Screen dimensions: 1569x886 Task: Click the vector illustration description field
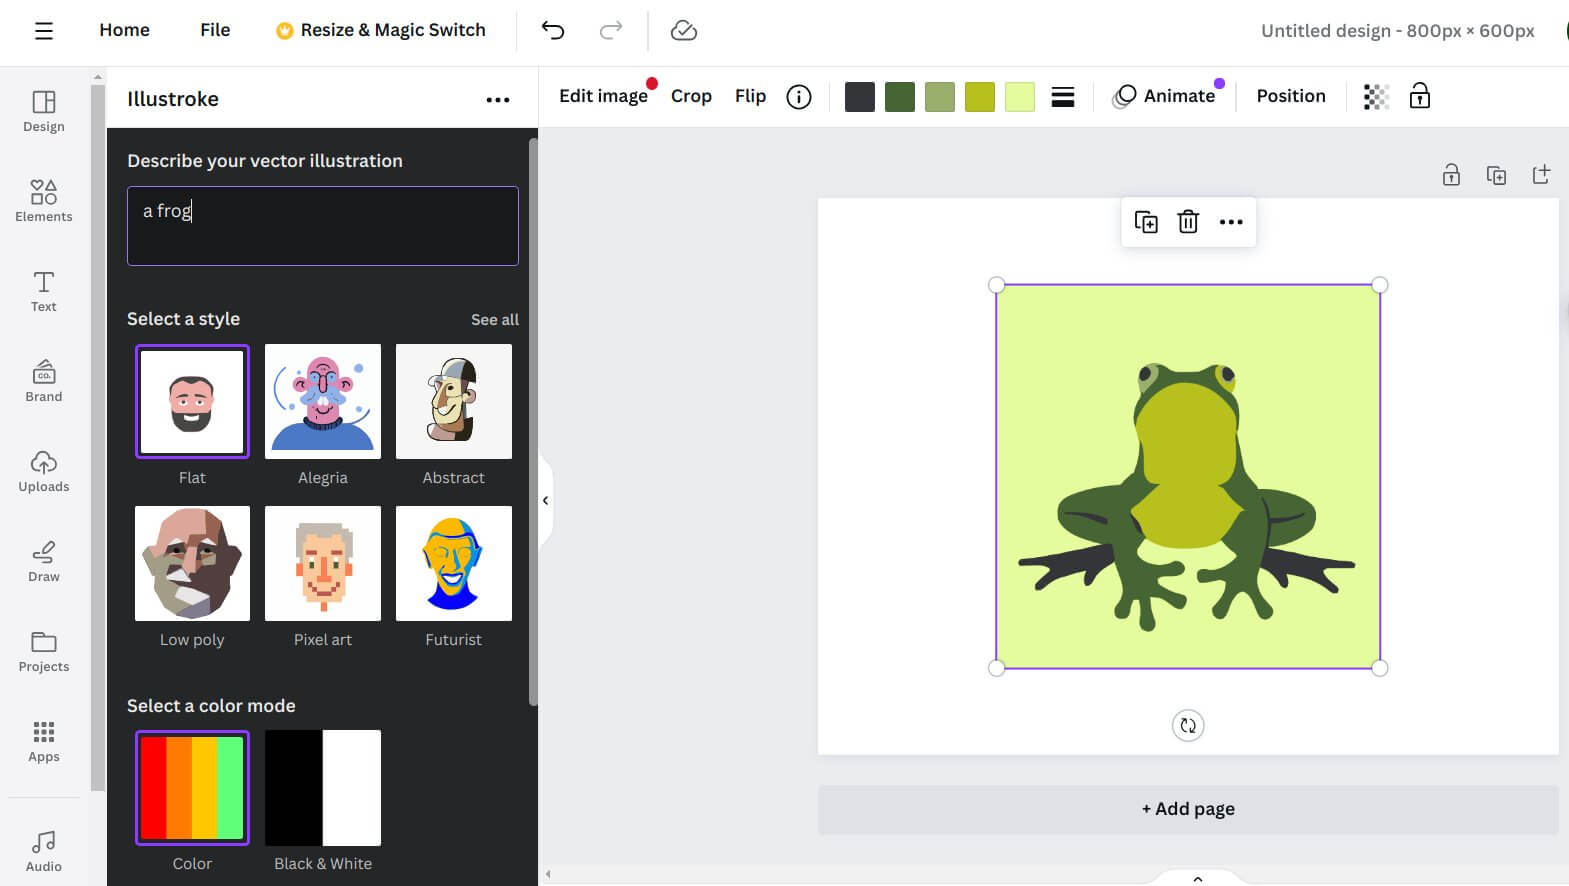coord(323,226)
